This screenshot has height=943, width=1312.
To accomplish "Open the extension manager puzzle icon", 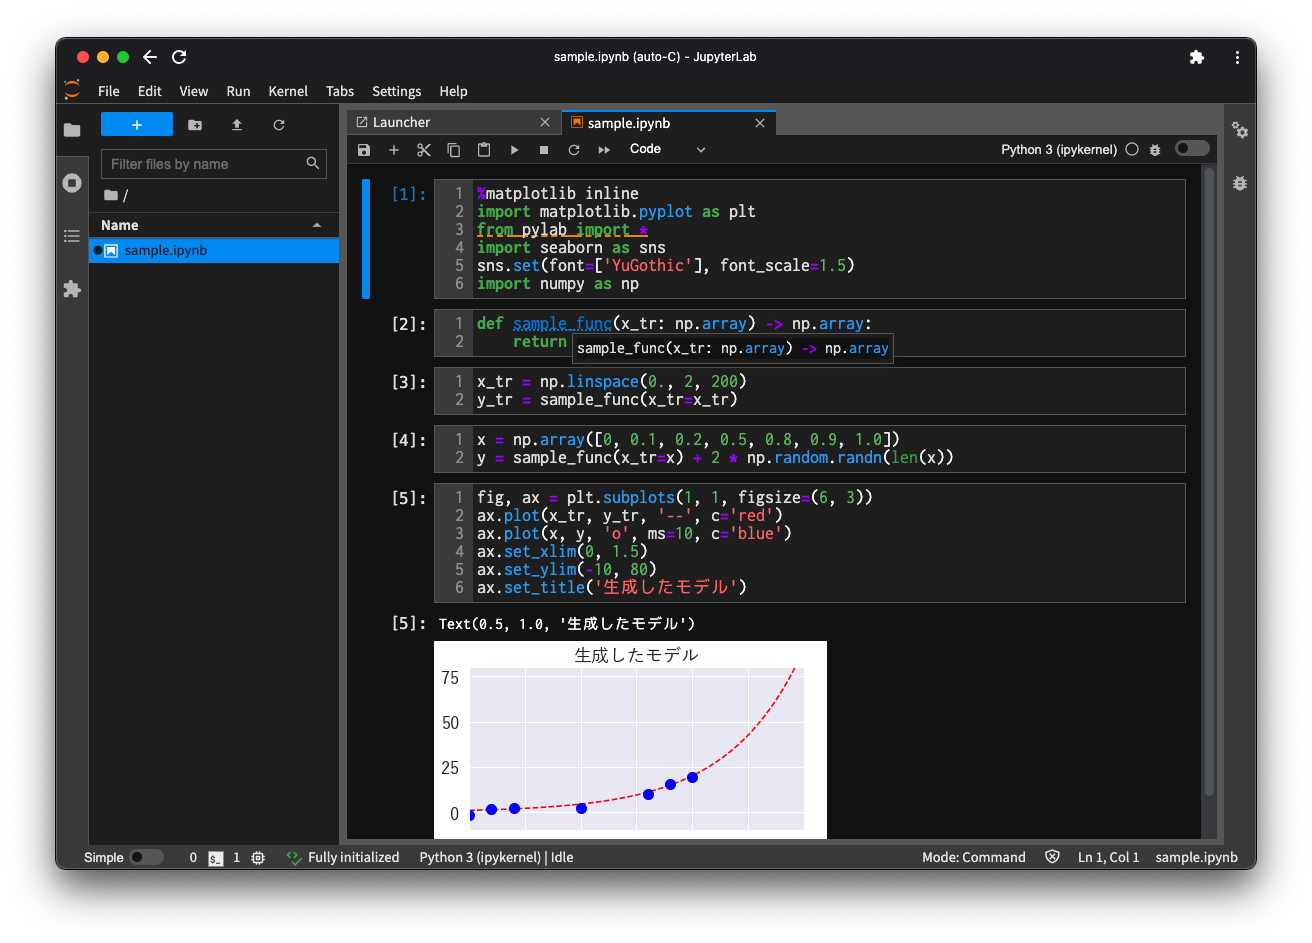I will point(71,289).
